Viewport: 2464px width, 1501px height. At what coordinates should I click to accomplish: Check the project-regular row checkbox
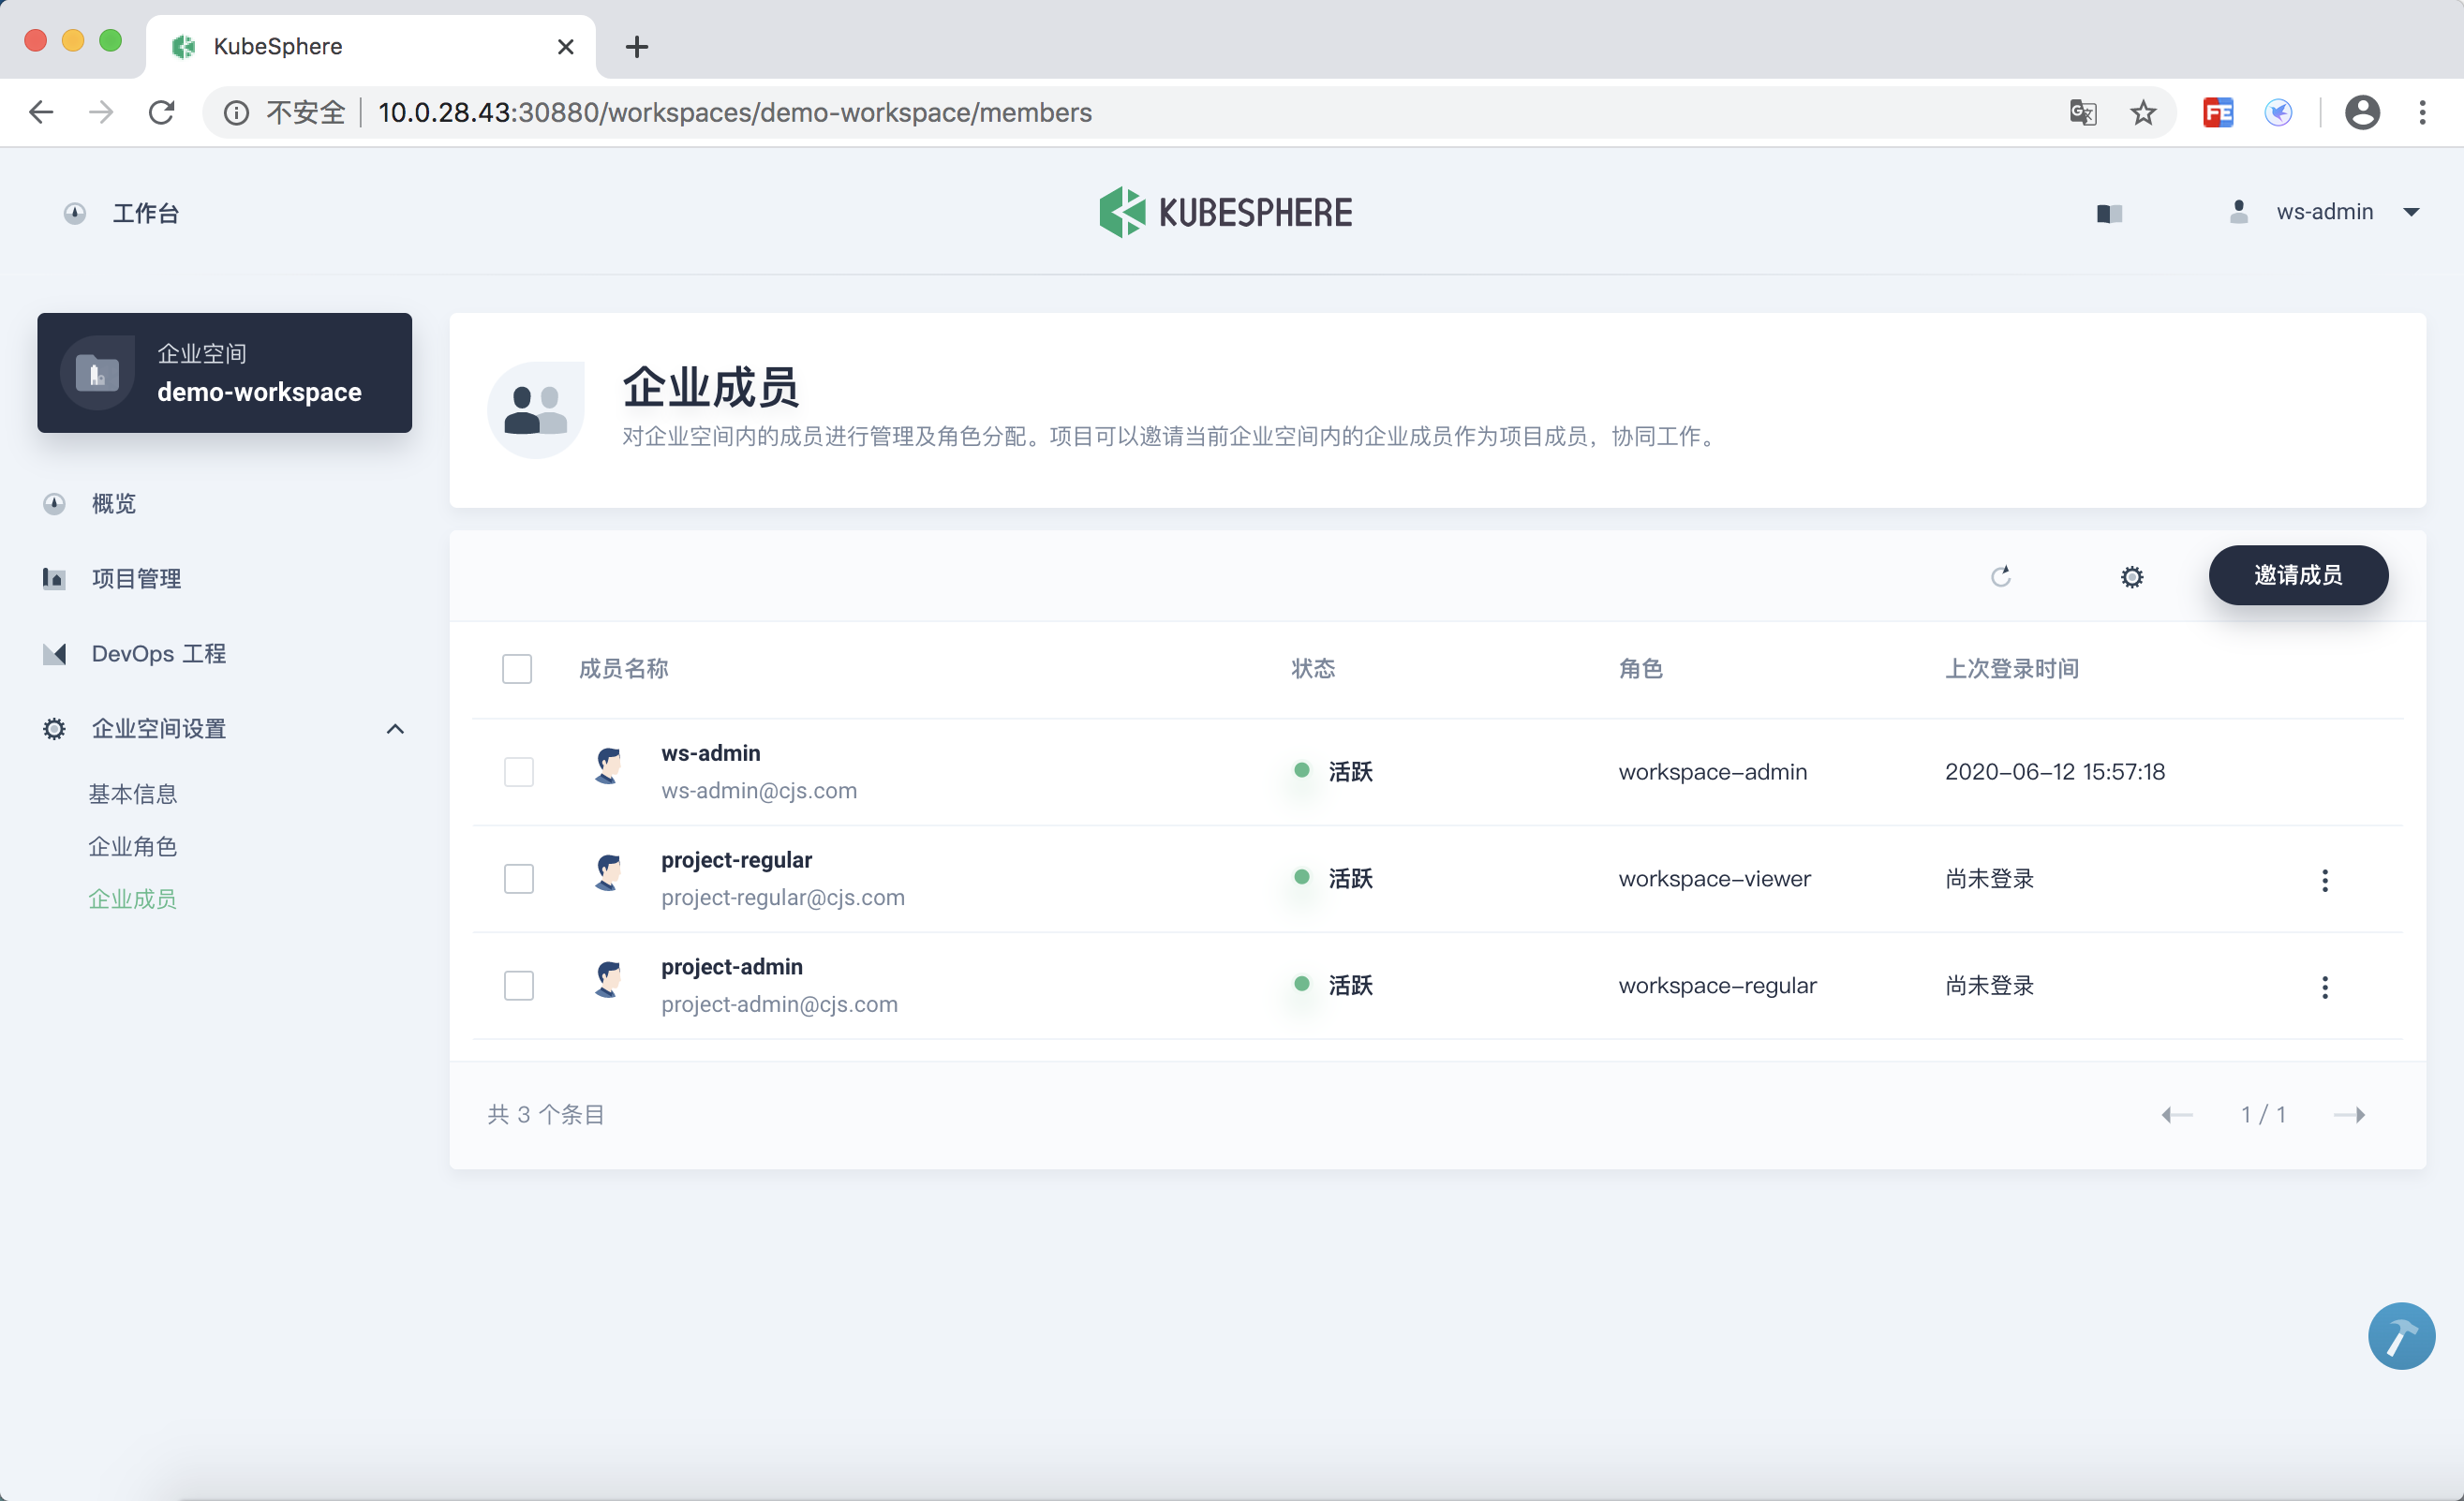point(519,879)
